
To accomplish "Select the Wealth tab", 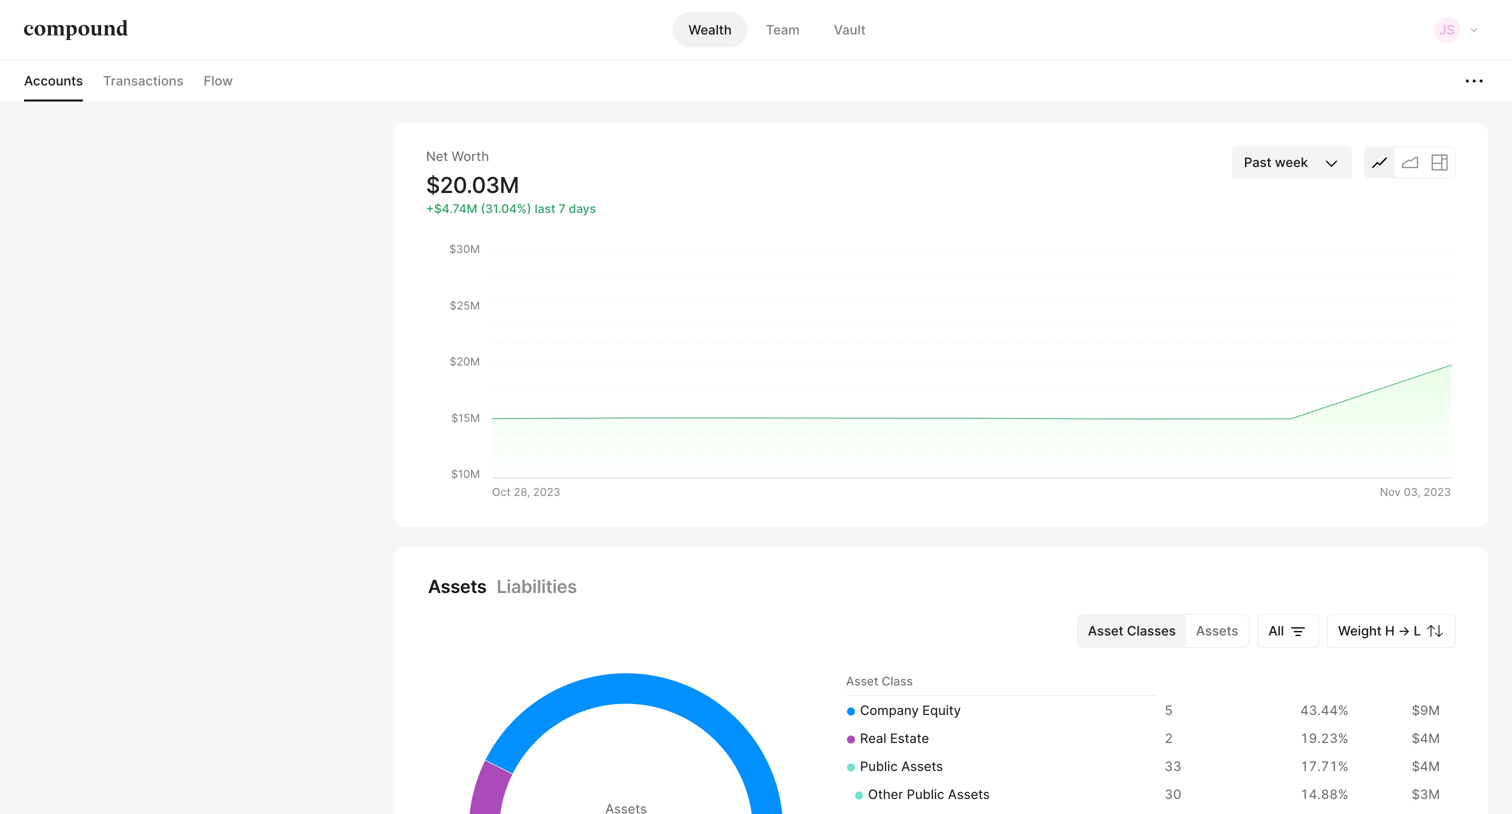I will 710,30.
